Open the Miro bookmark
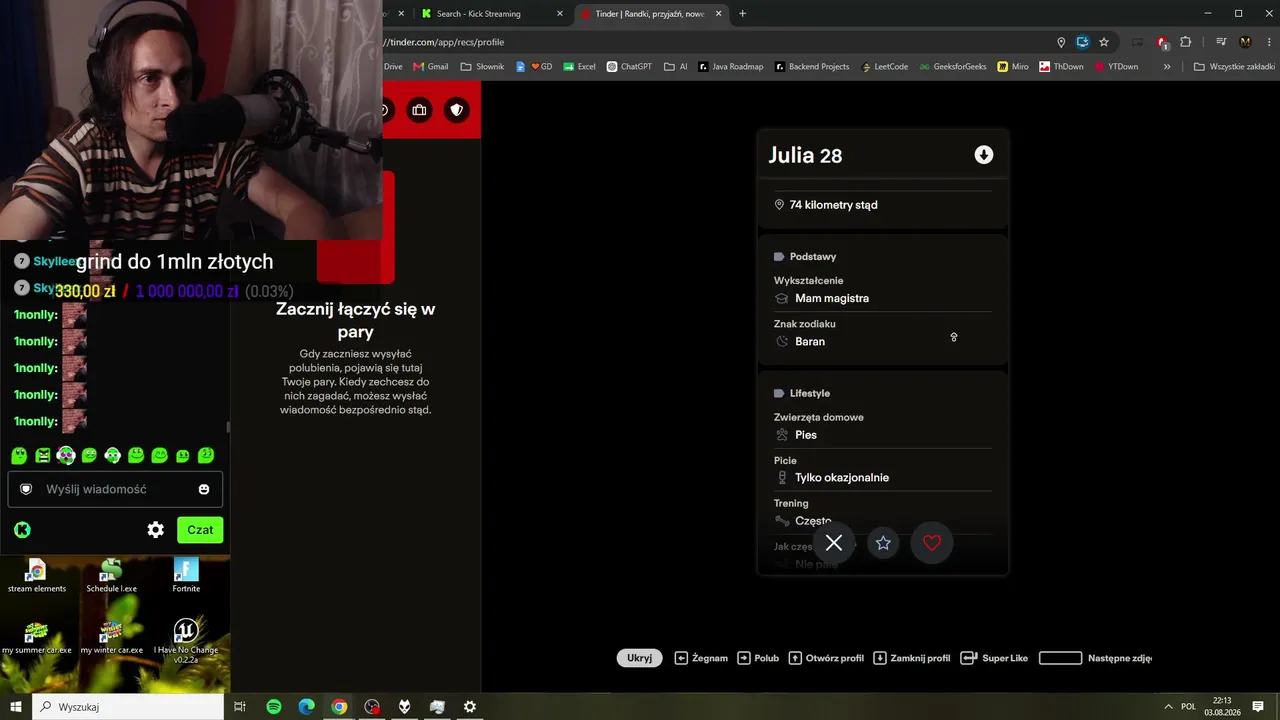This screenshot has height=720, width=1280. coord(1013,67)
